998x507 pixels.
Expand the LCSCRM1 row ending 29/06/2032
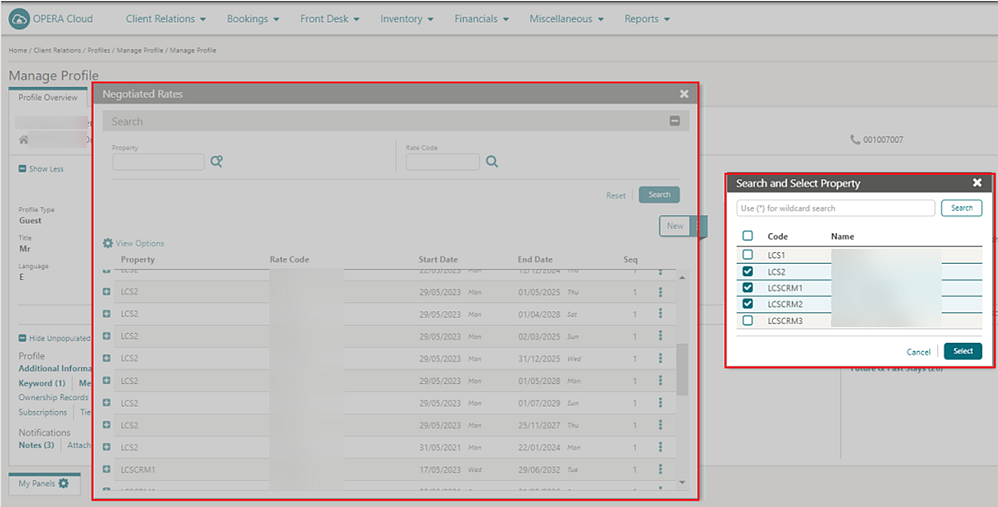click(106, 469)
